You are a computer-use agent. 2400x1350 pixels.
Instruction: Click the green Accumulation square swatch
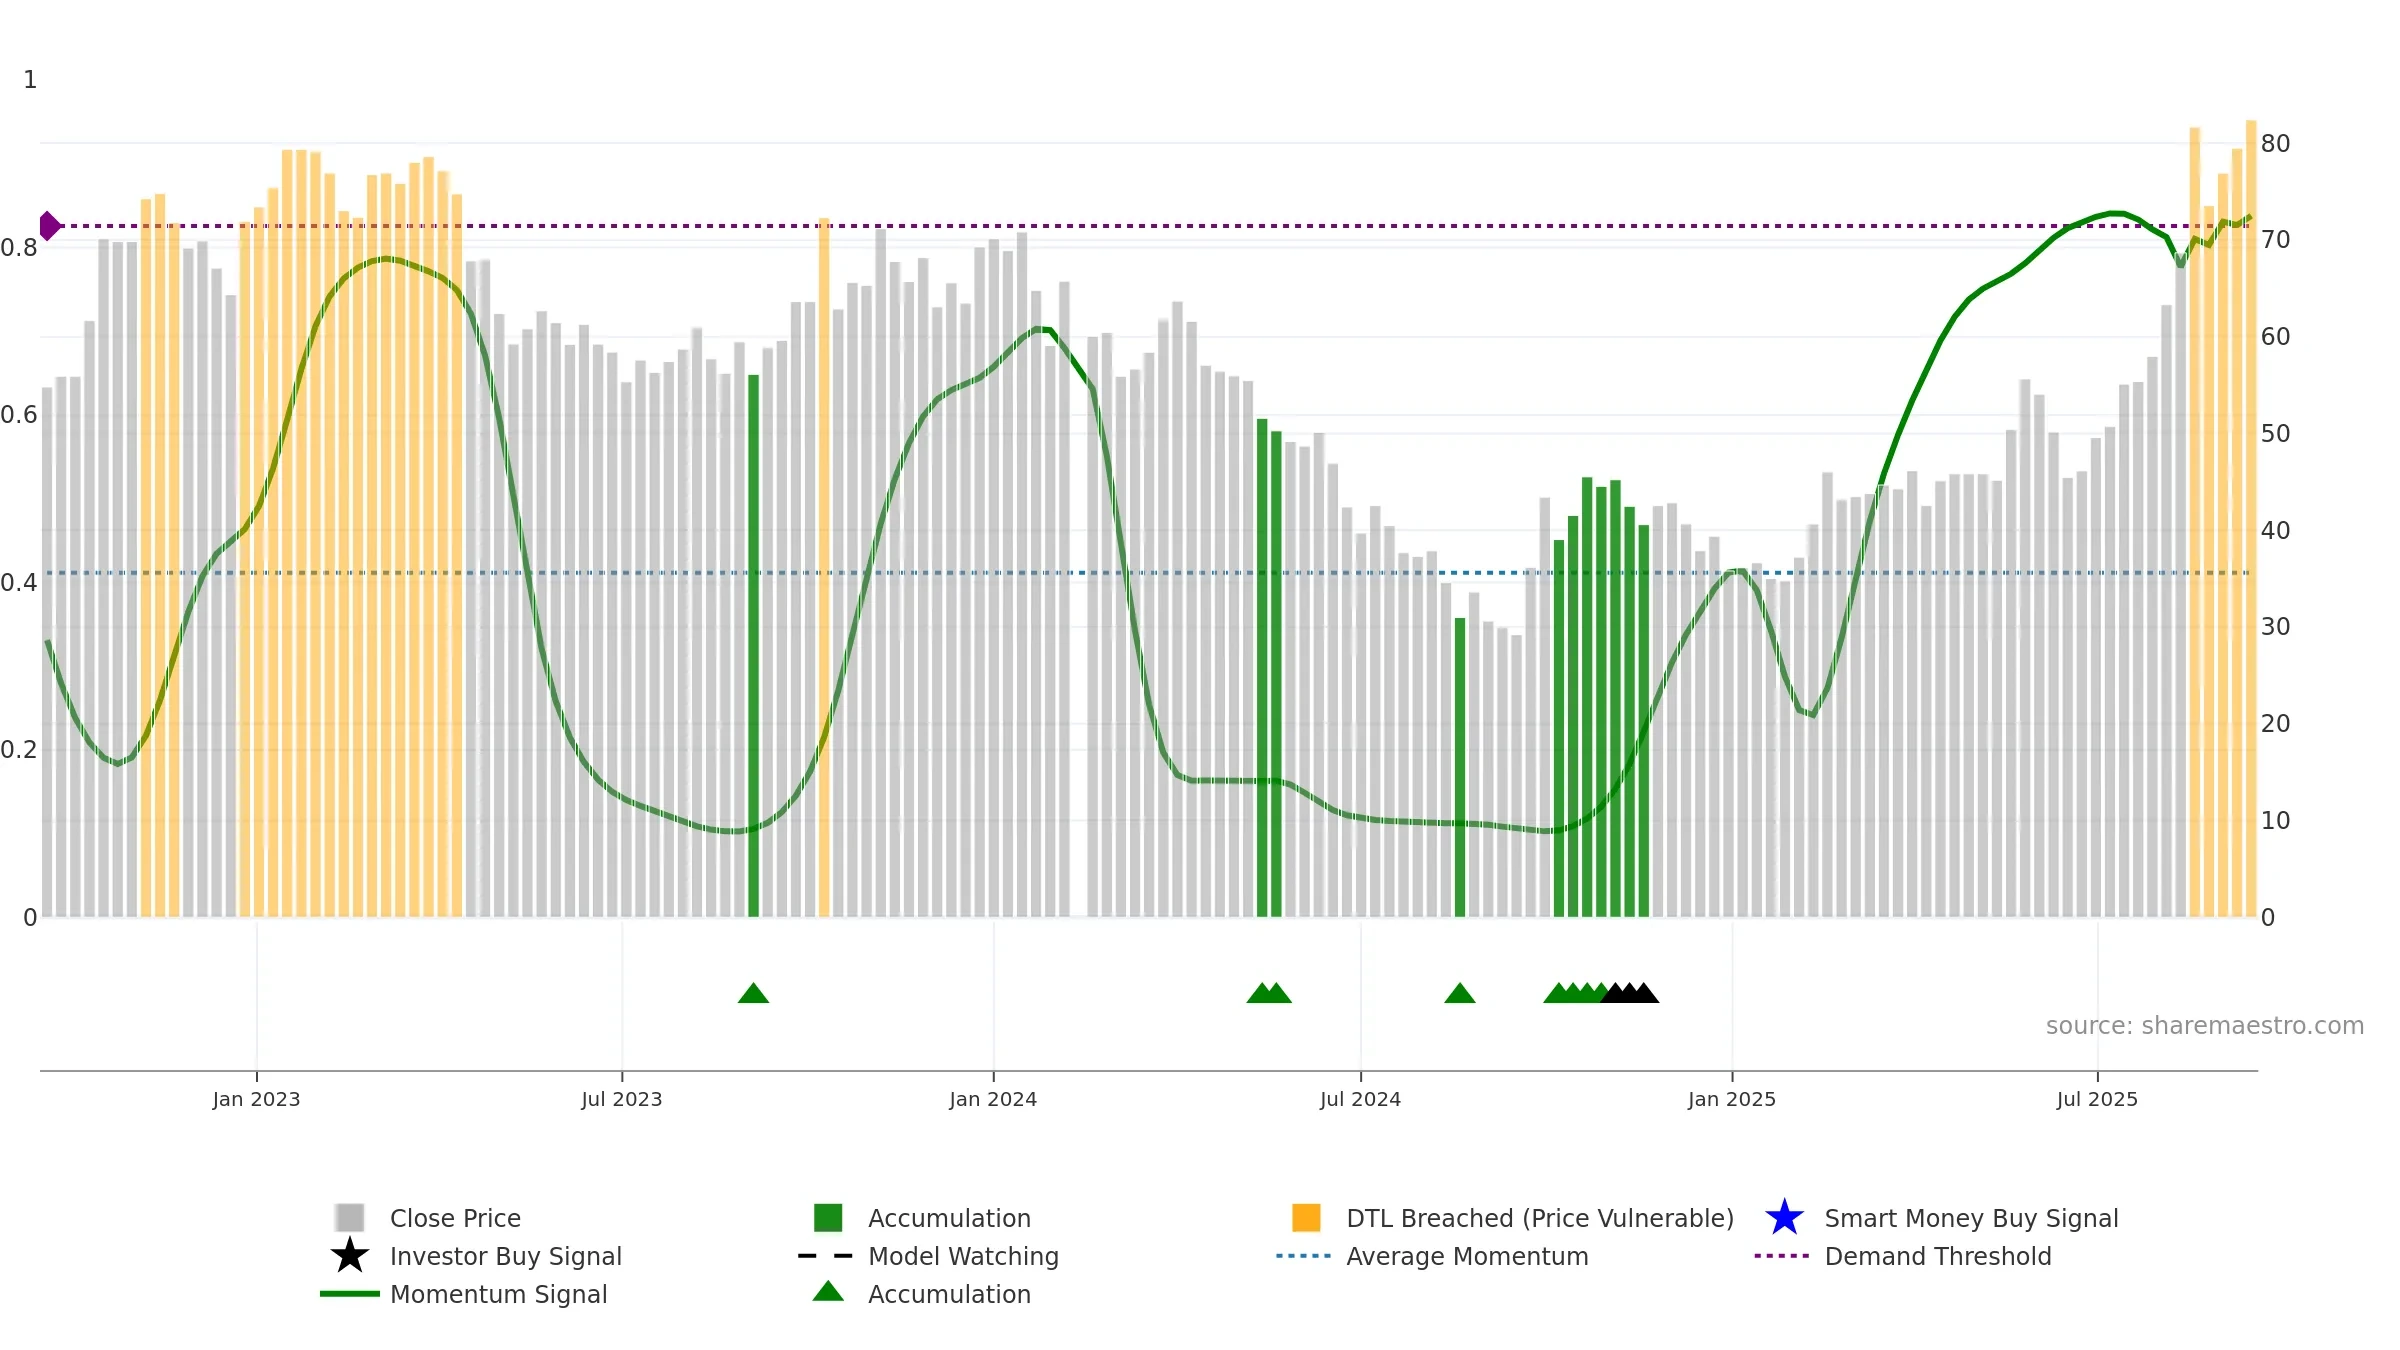click(828, 1217)
